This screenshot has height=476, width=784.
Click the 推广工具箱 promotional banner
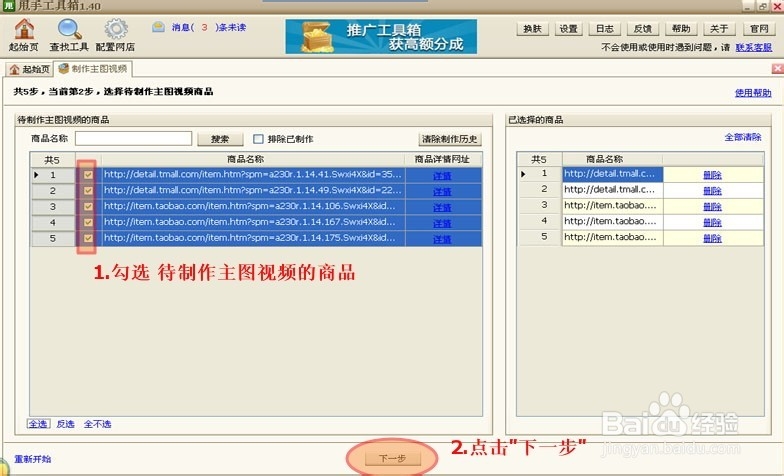pos(381,36)
